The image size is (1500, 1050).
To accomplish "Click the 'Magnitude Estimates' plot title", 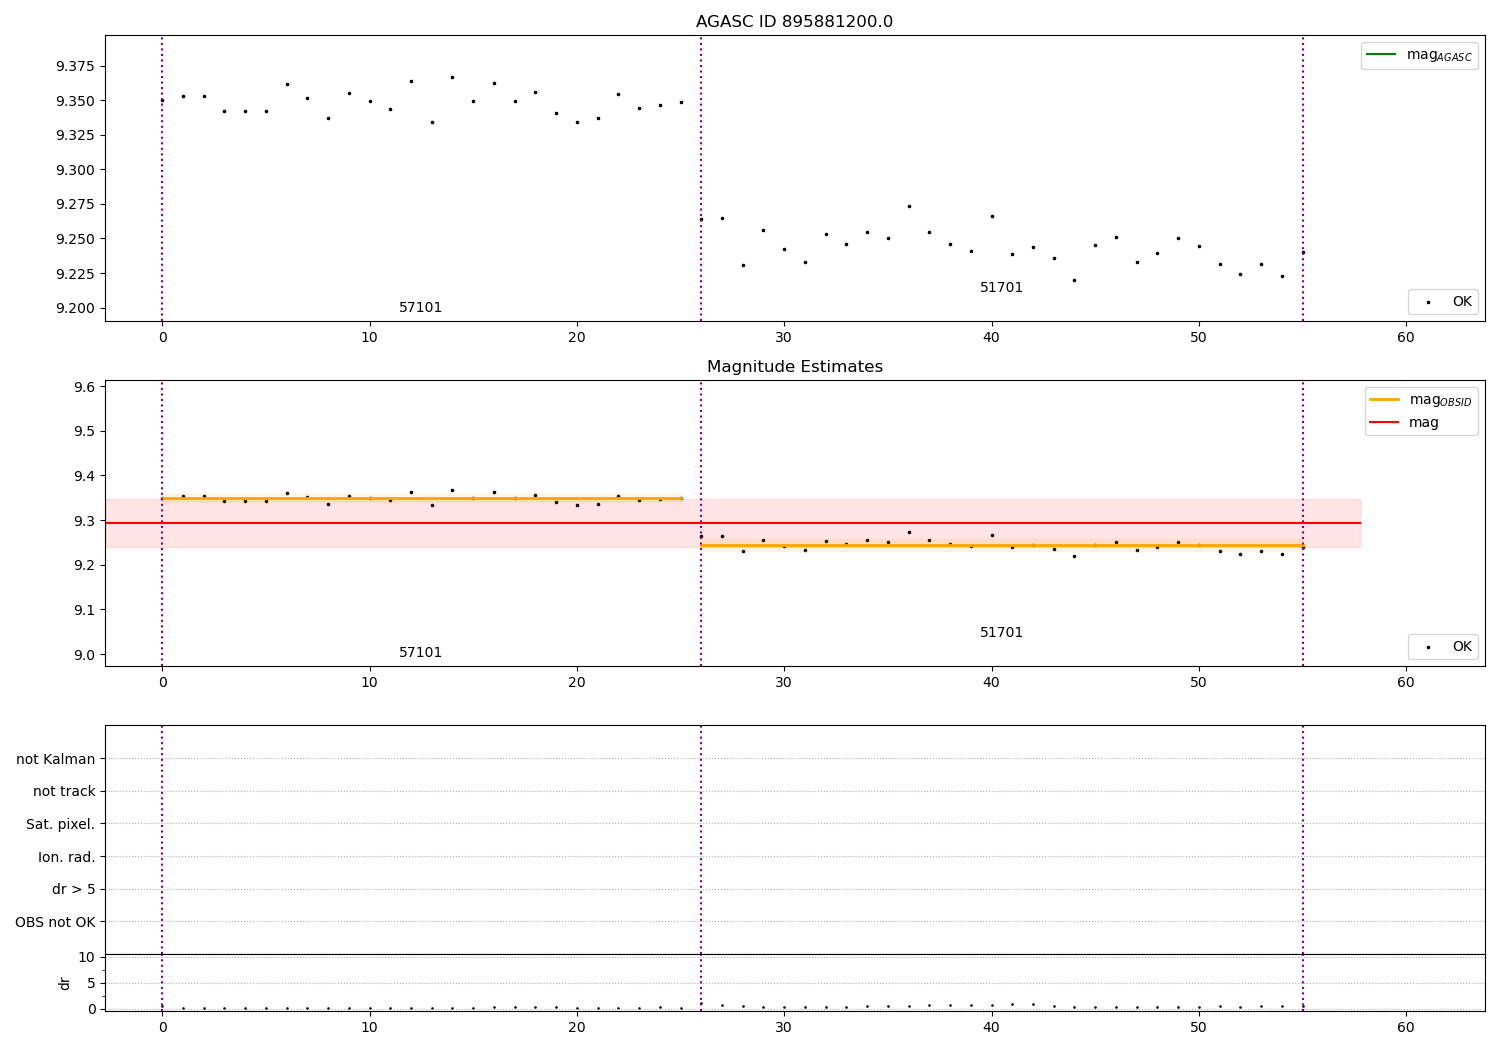I will tap(794, 367).
